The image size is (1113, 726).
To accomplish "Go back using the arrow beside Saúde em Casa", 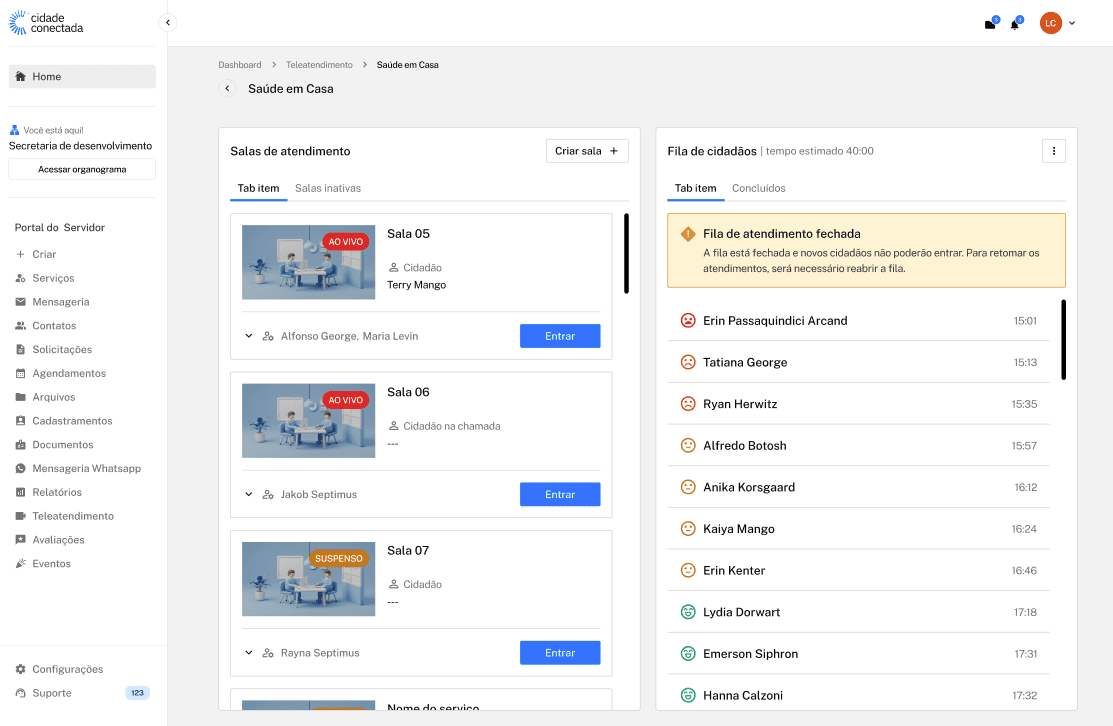I will click(227, 89).
